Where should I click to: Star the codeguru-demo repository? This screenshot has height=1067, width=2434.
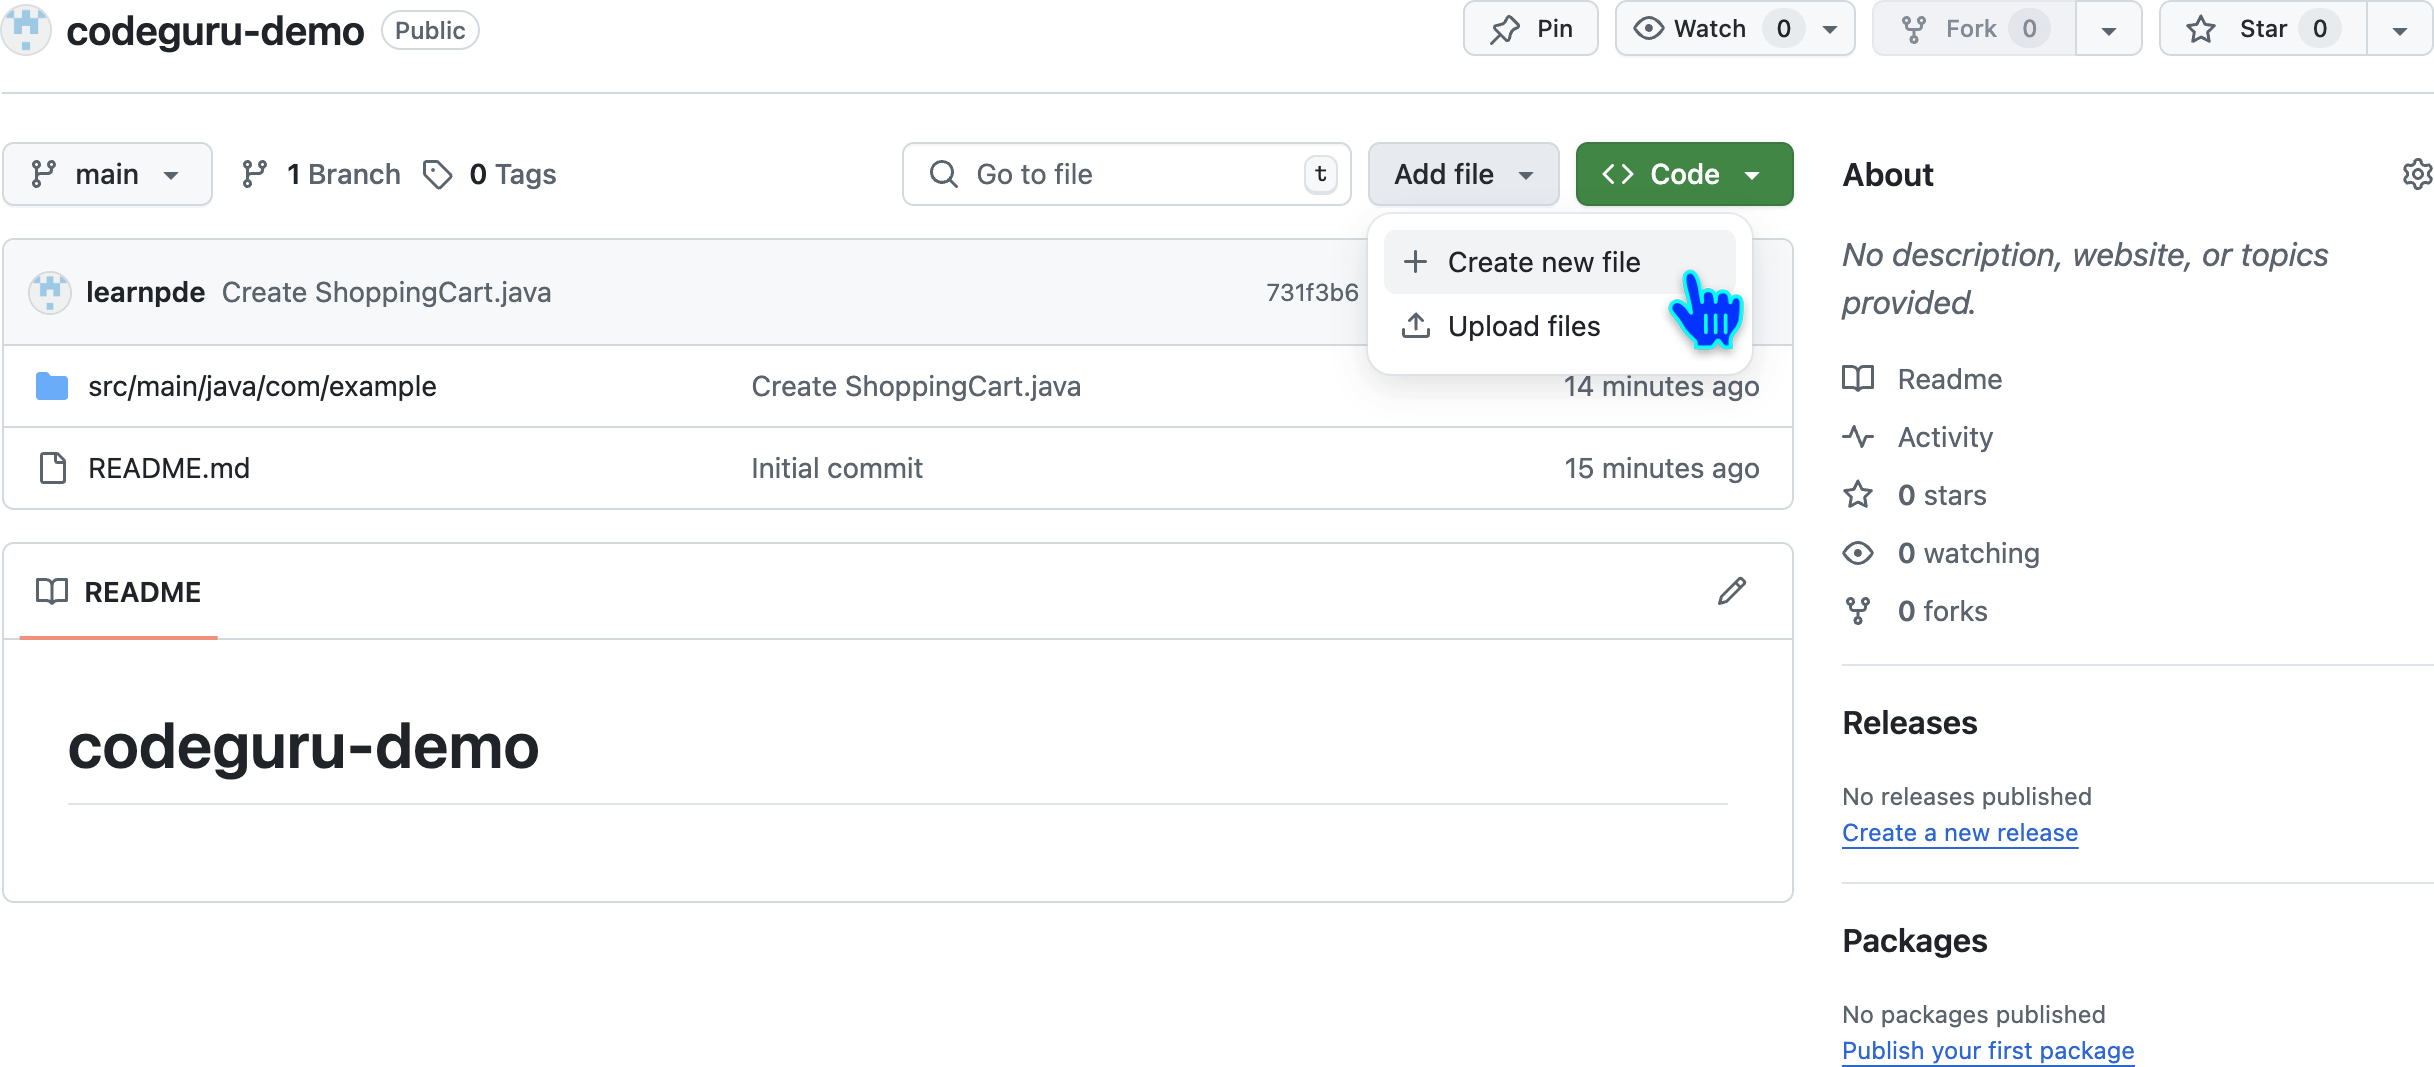pos(2262,29)
